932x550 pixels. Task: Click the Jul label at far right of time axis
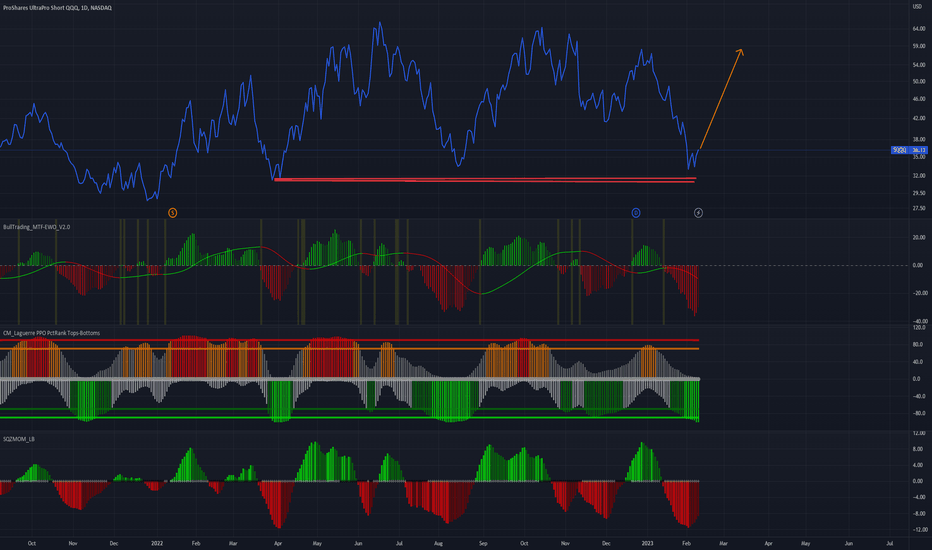coord(890,543)
